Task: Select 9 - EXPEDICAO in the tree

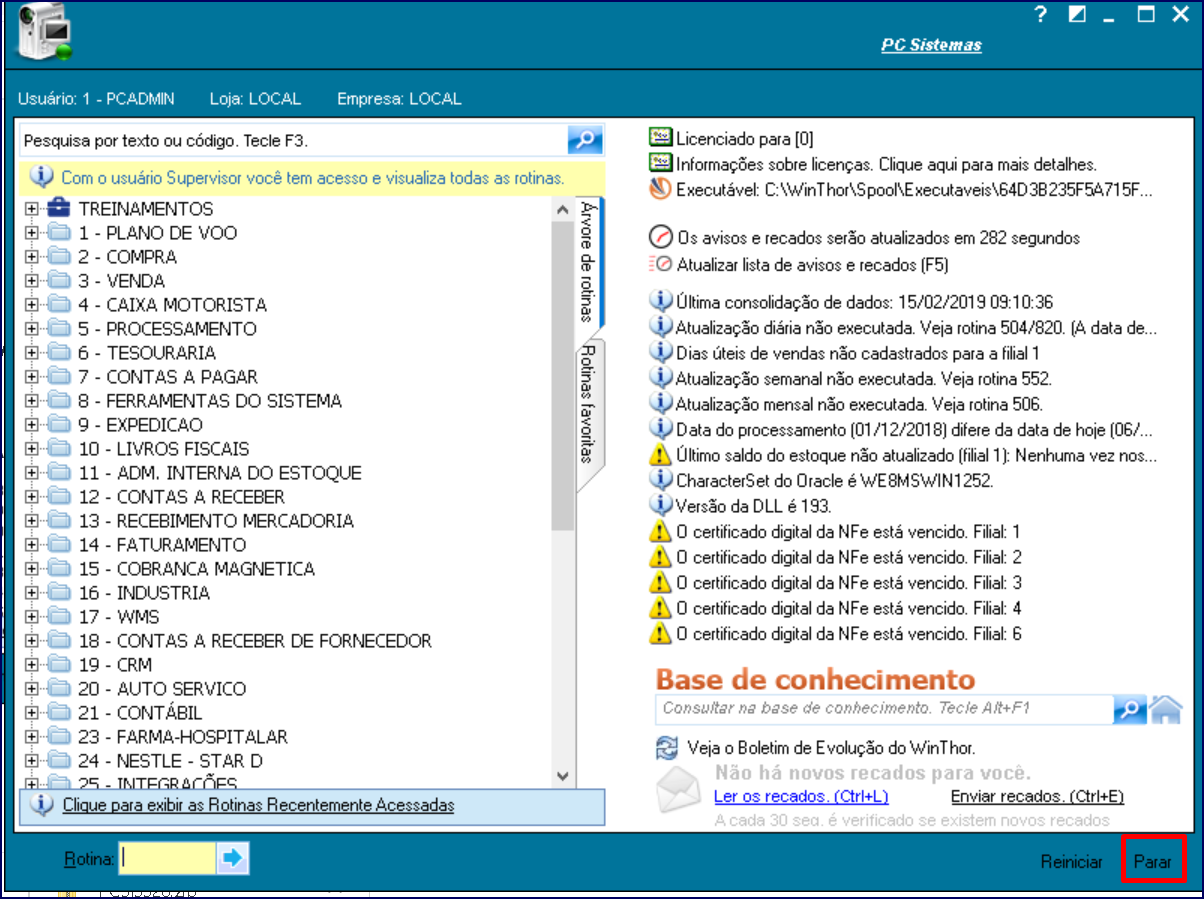Action: pyautogui.click(x=141, y=425)
